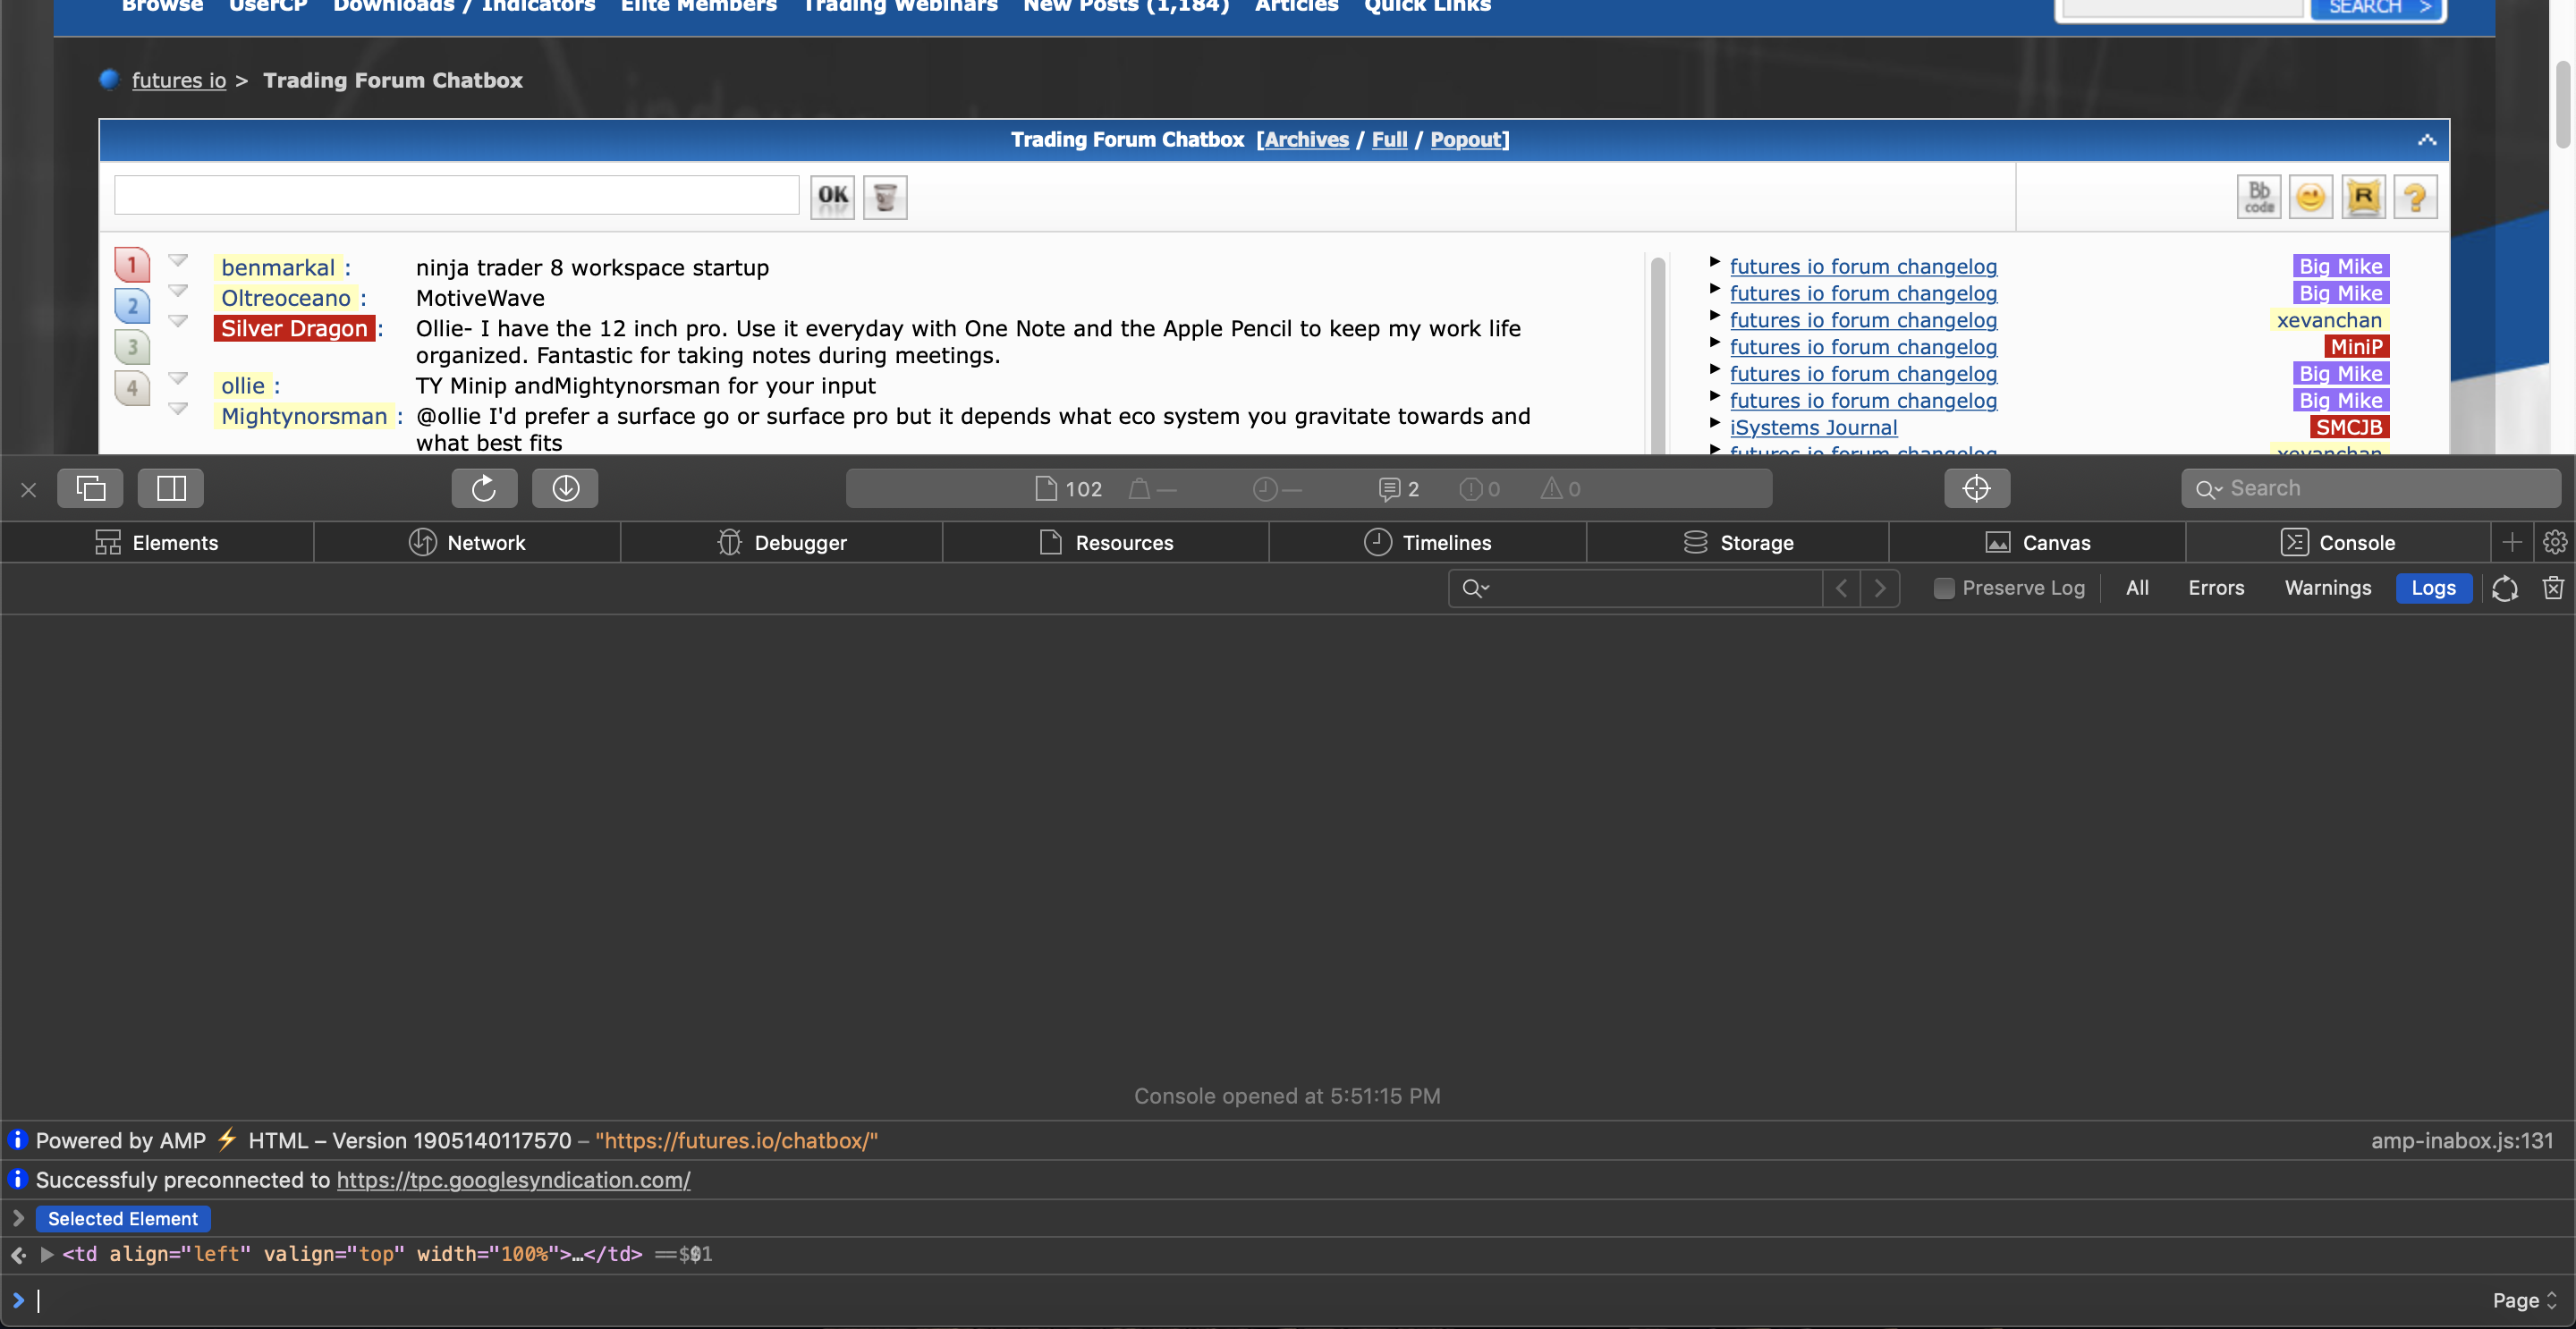Viewport: 2576px width, 1329px height.
Task: Focus the inspector Search field
Action: pyautogui.click(x=2370, y=488)
